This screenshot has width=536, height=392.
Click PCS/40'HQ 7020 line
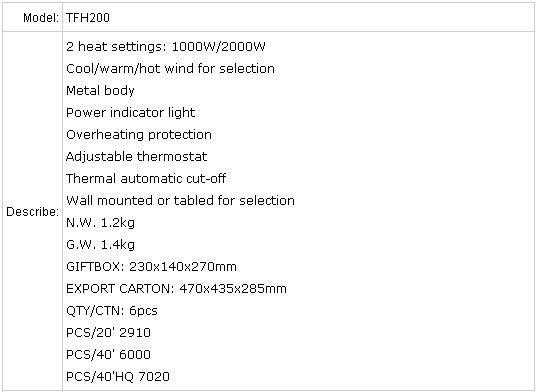pos(118,377)
